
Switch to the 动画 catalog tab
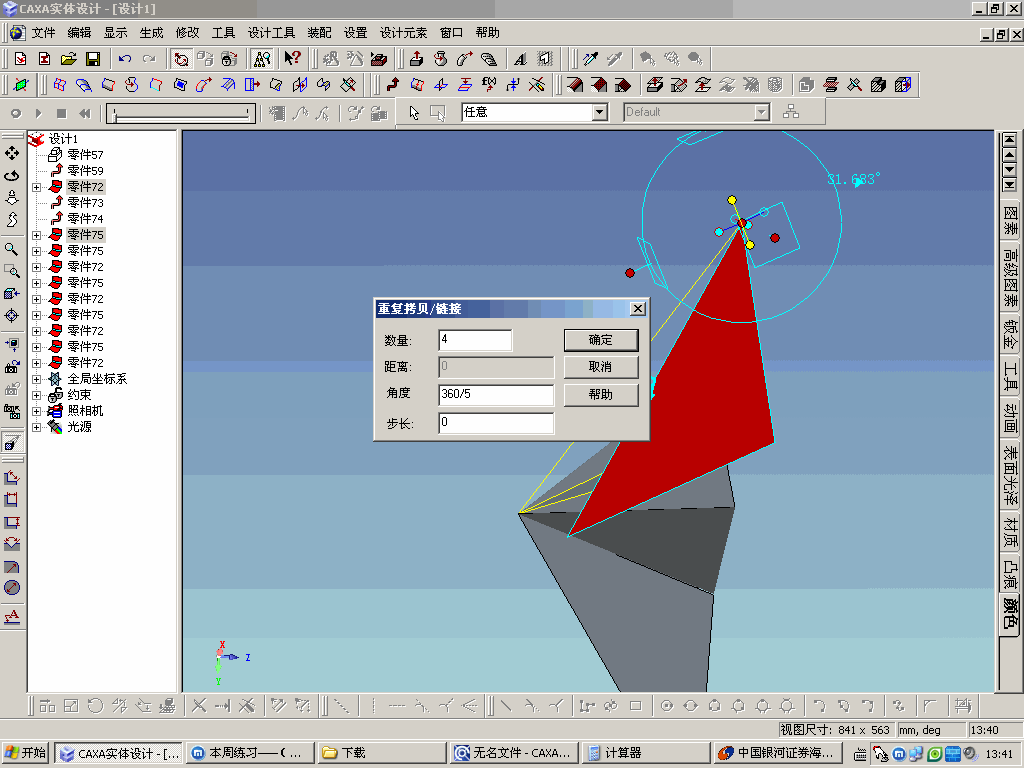[1010, 418]
